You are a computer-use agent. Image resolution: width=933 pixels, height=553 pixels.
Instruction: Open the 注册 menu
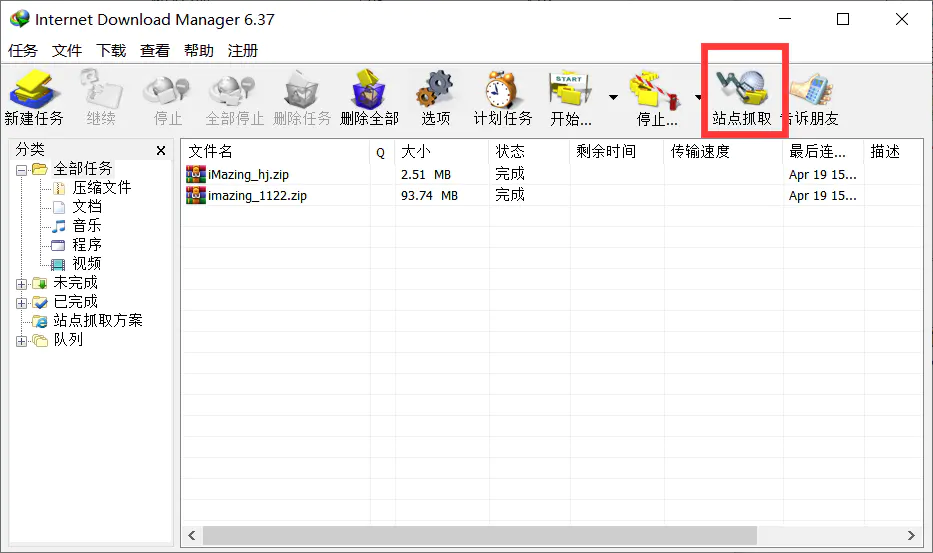point(243,51)
